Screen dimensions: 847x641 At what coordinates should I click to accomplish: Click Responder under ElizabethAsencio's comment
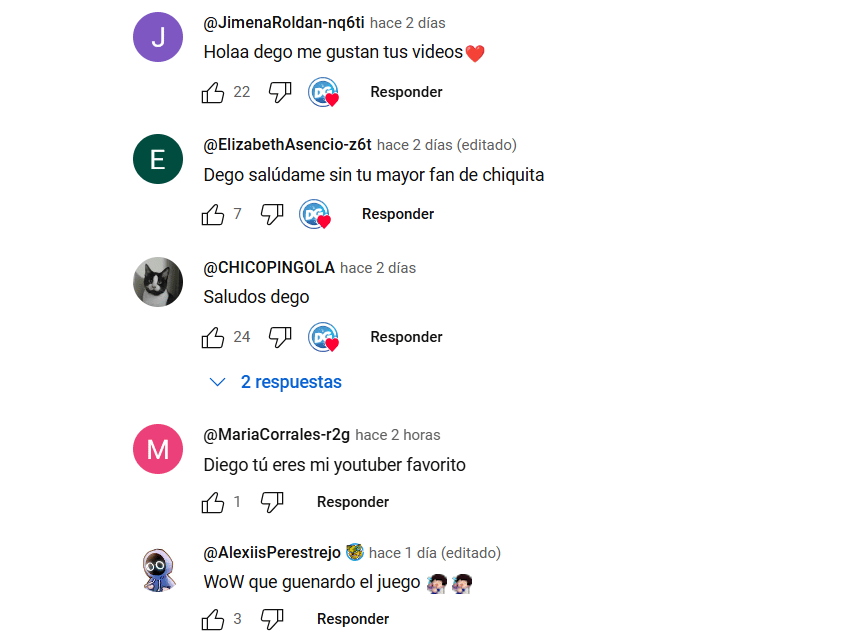398,214
